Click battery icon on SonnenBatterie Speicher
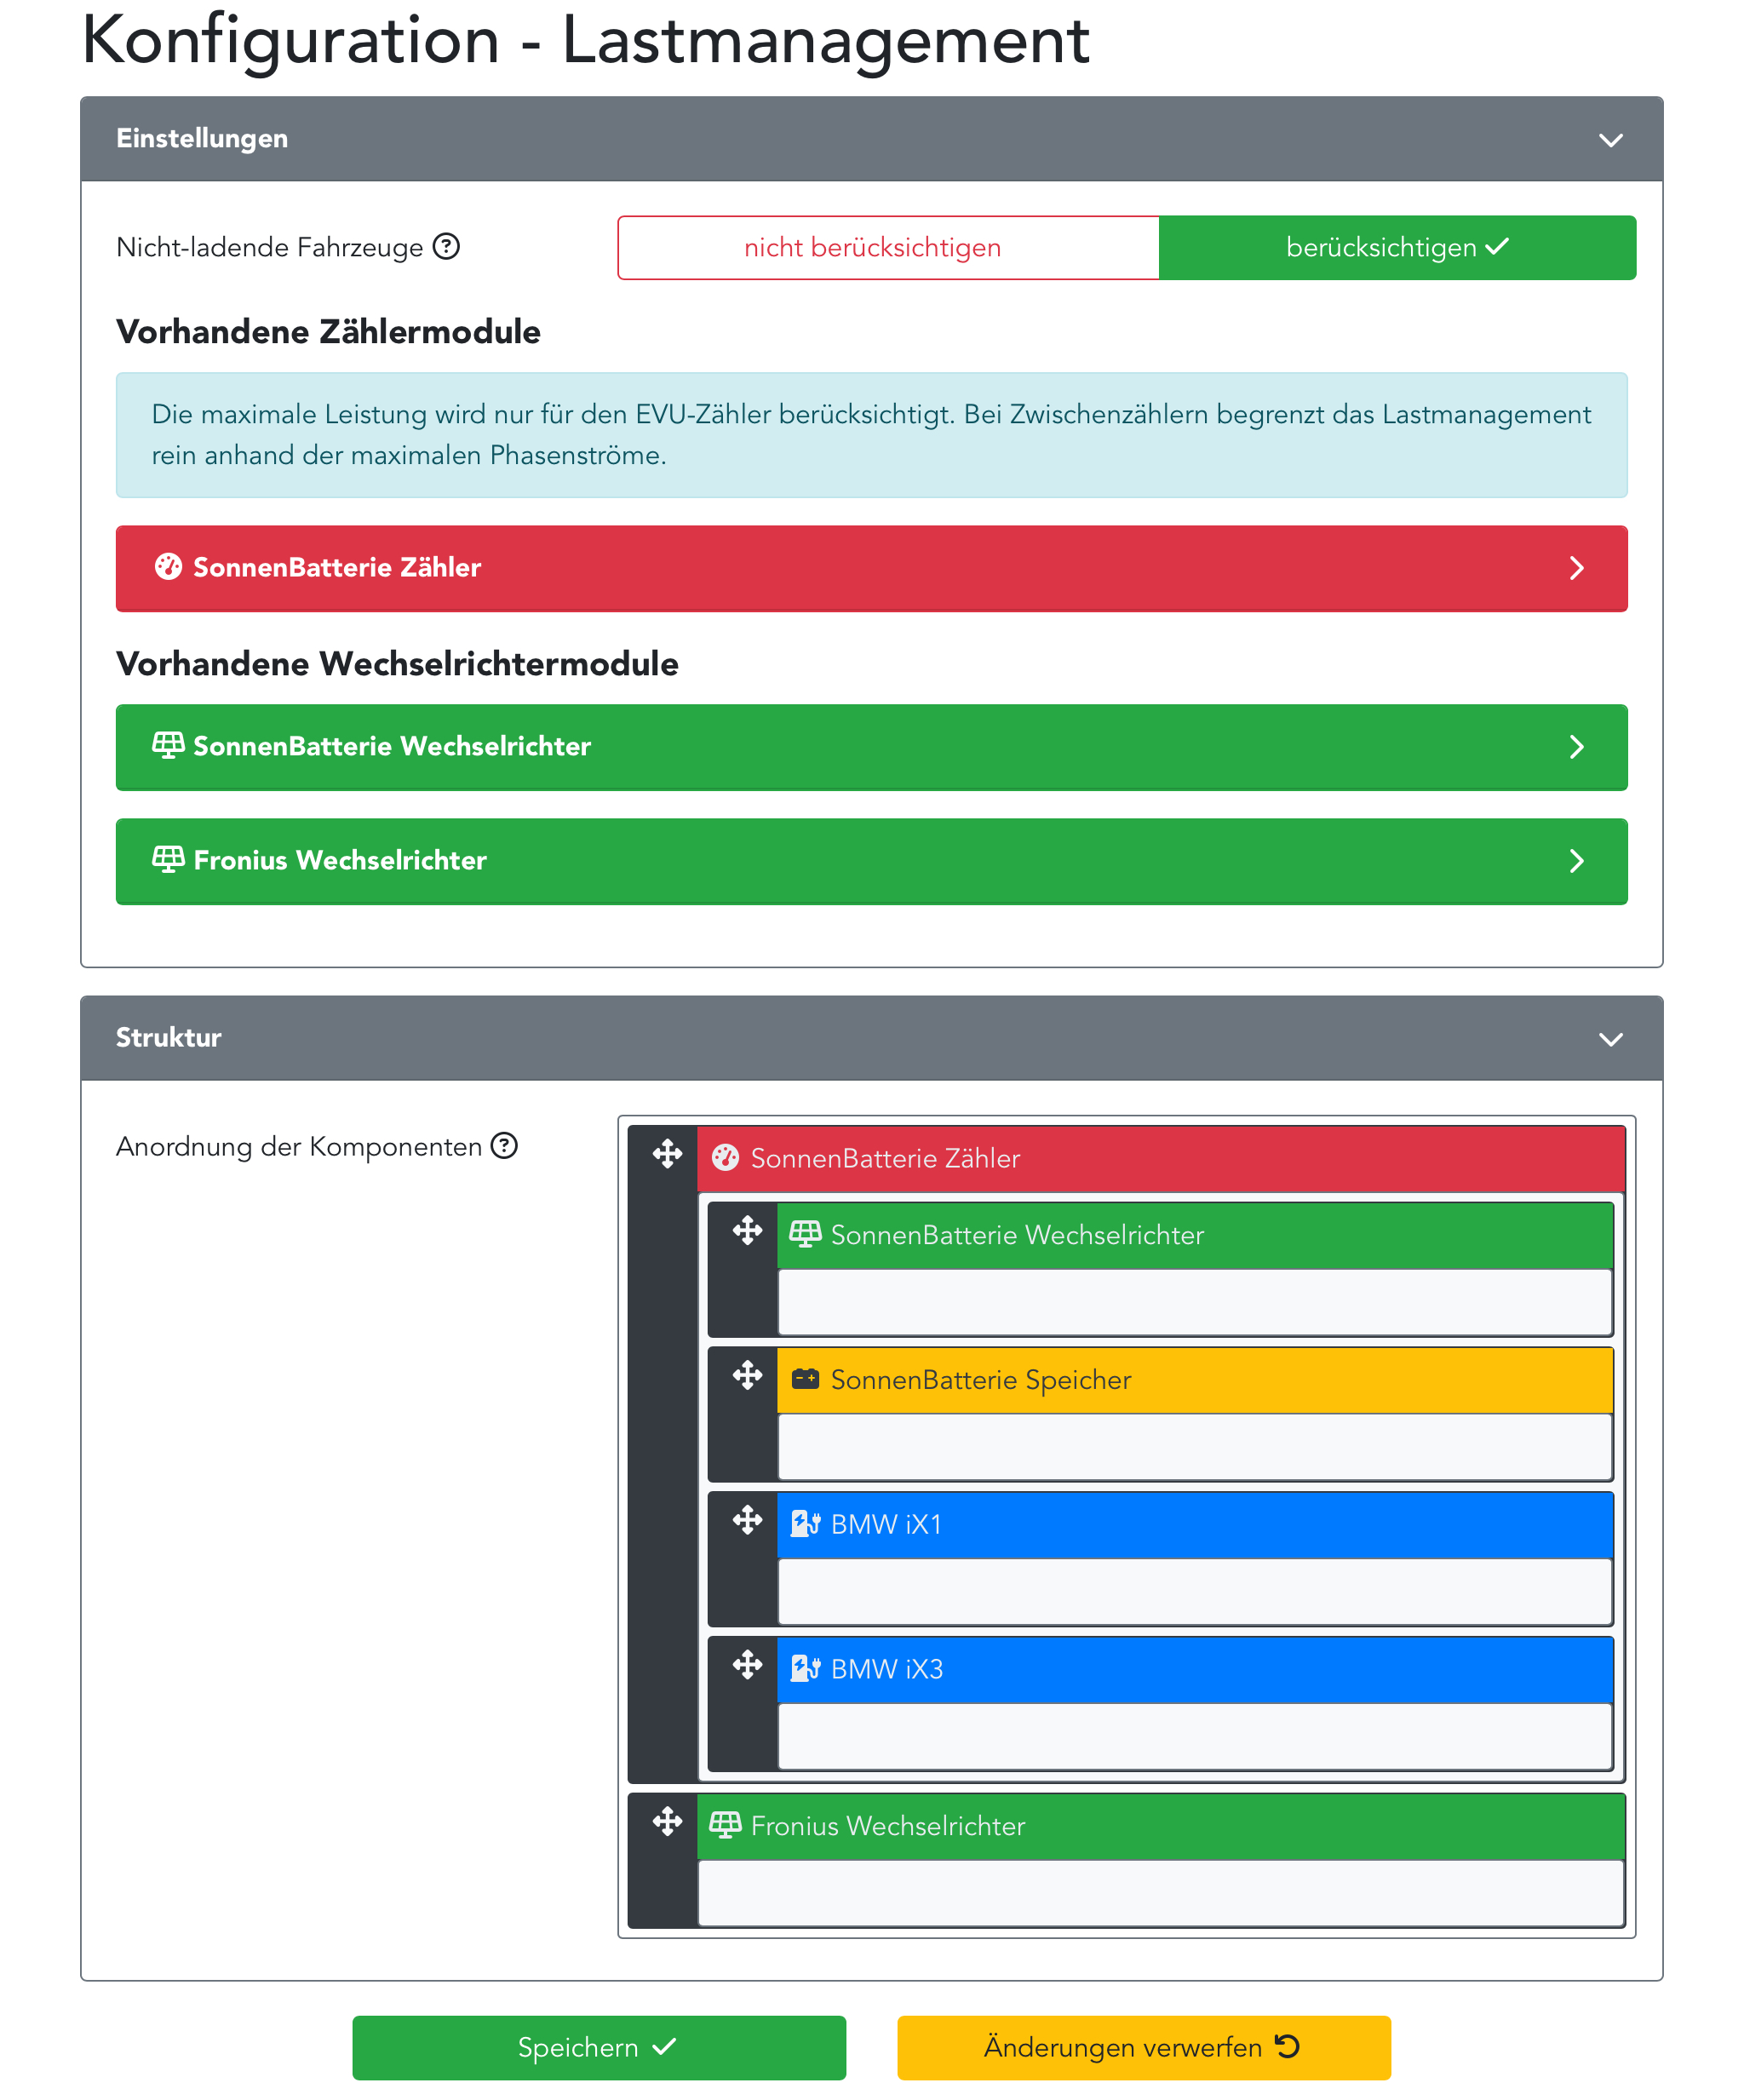The width and height of the screenshot is (1744, 2100). click(x=805, y=1380)
